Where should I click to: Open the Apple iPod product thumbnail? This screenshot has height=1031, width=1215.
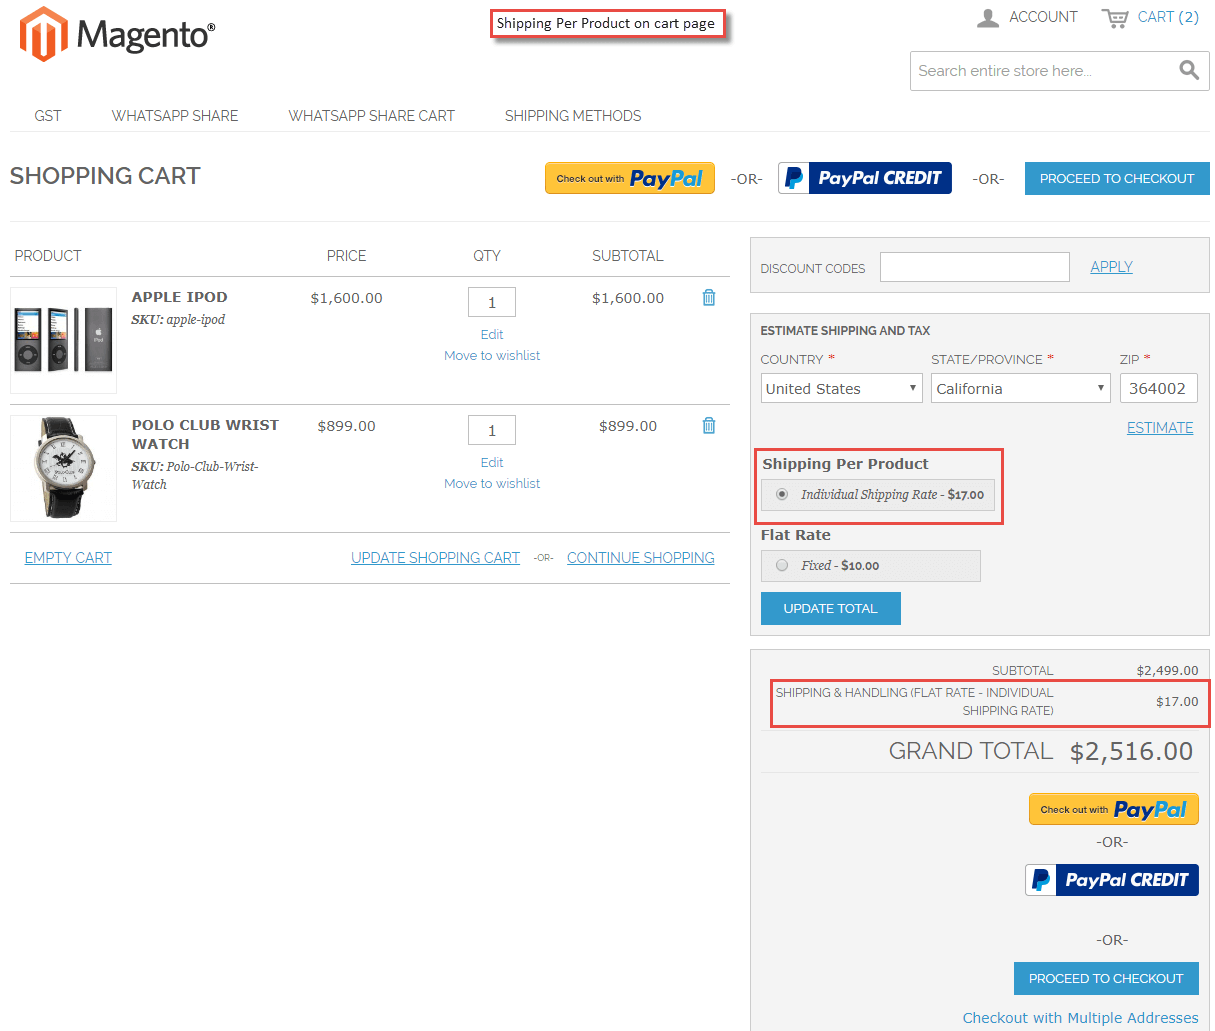pyautogui.click(x=64, y=341)
